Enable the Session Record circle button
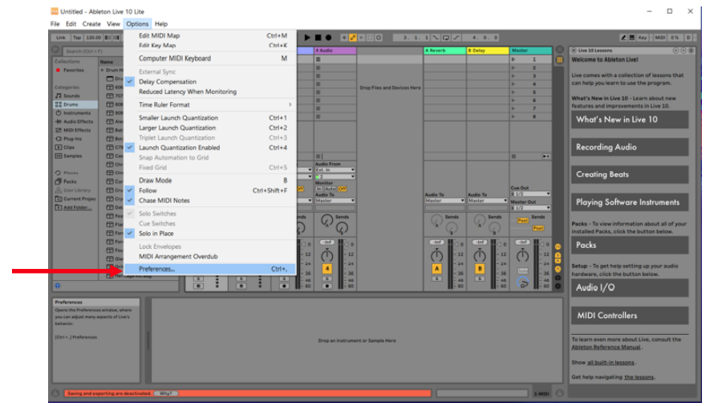This screenshot has width=706, height=406. 379,38
